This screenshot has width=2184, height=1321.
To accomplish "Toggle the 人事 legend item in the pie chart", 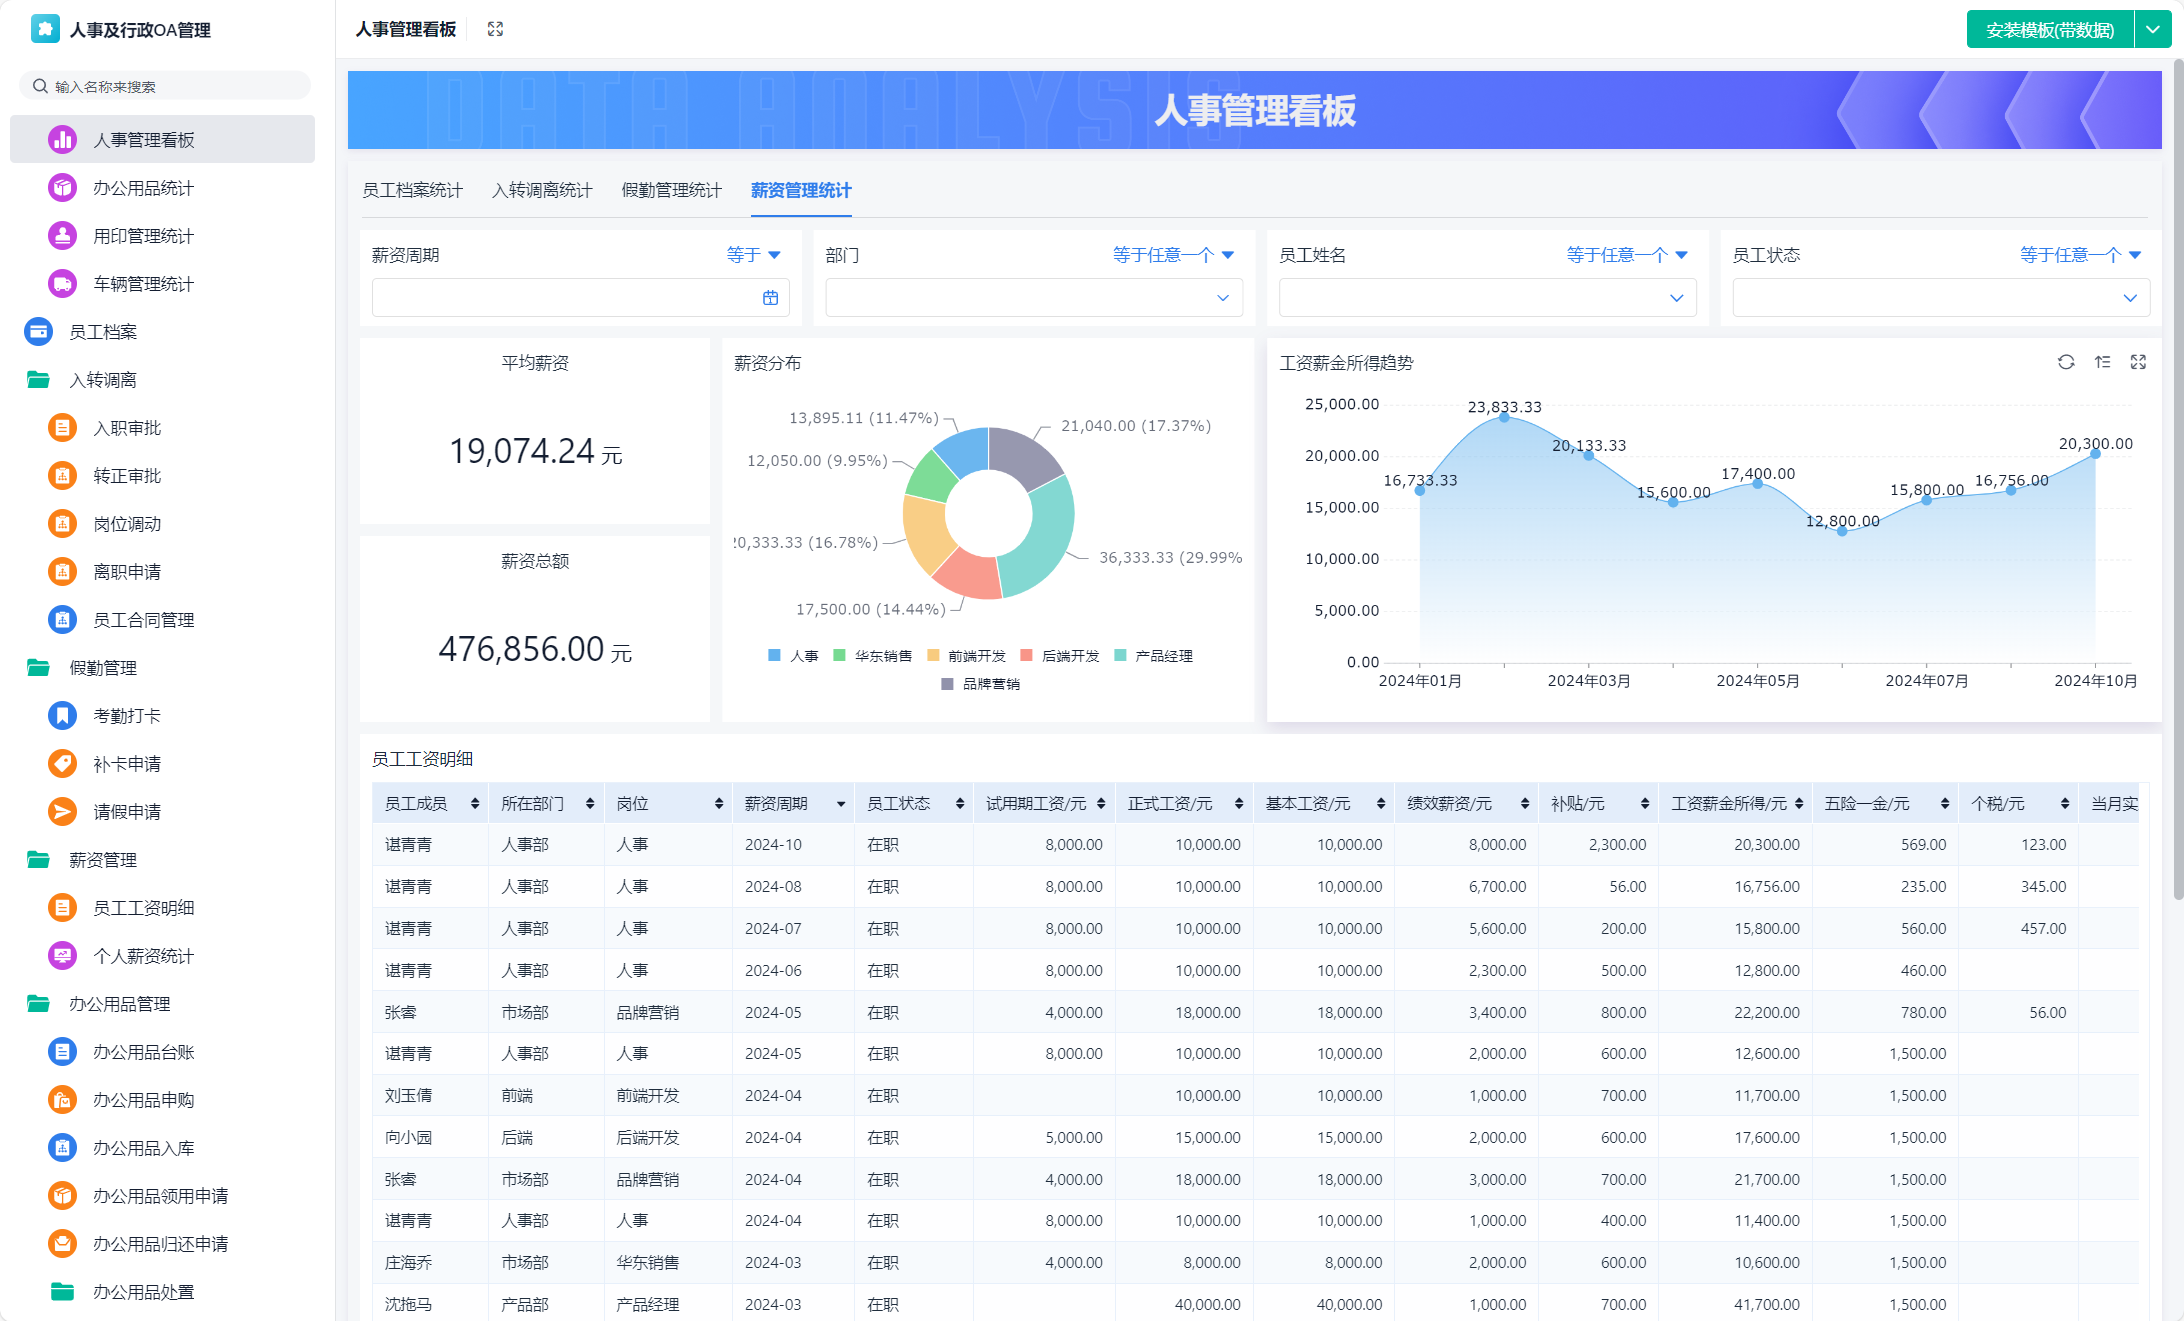I will tap(803, 656).
